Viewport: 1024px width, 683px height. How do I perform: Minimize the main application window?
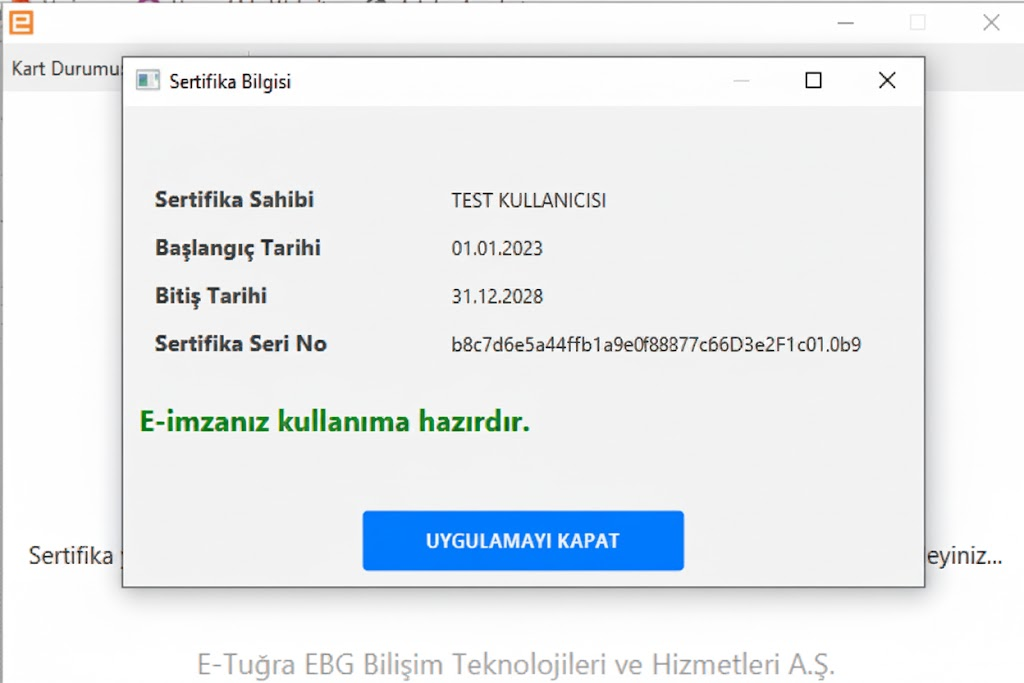[x=845, y=22]
